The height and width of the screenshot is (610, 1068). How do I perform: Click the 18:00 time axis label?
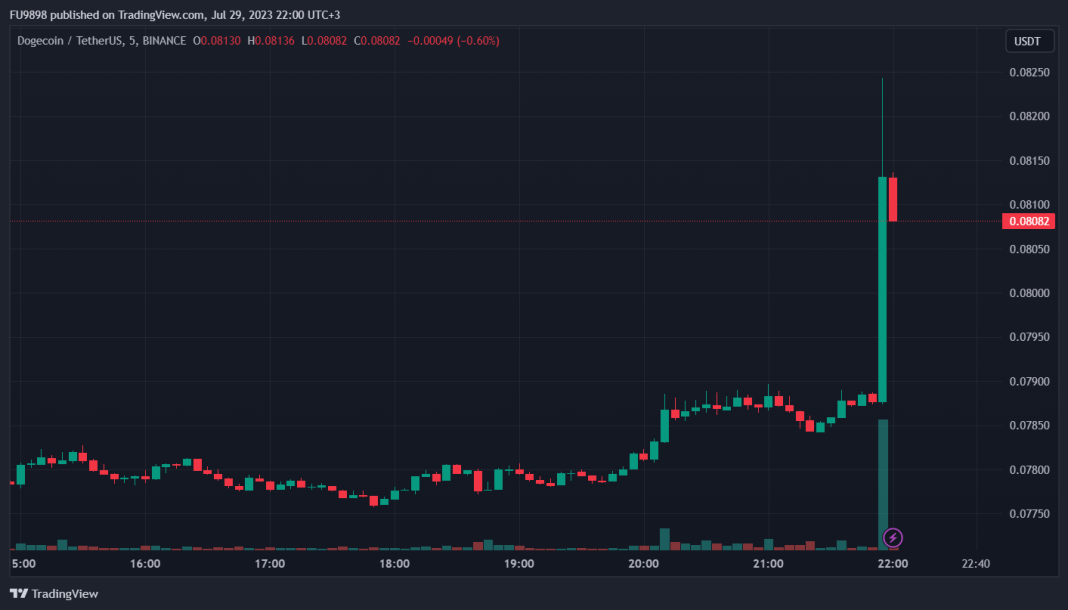(394, 564)
